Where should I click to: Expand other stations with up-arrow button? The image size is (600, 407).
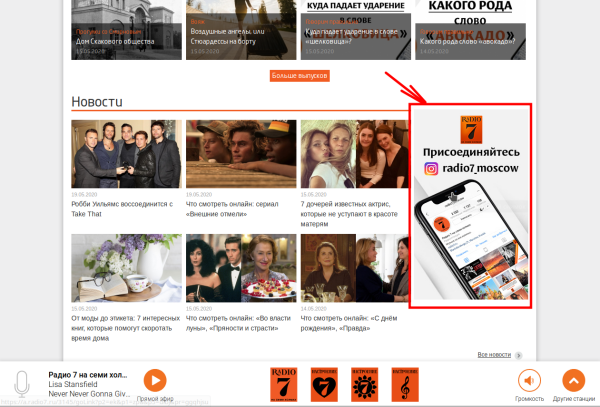574,381
